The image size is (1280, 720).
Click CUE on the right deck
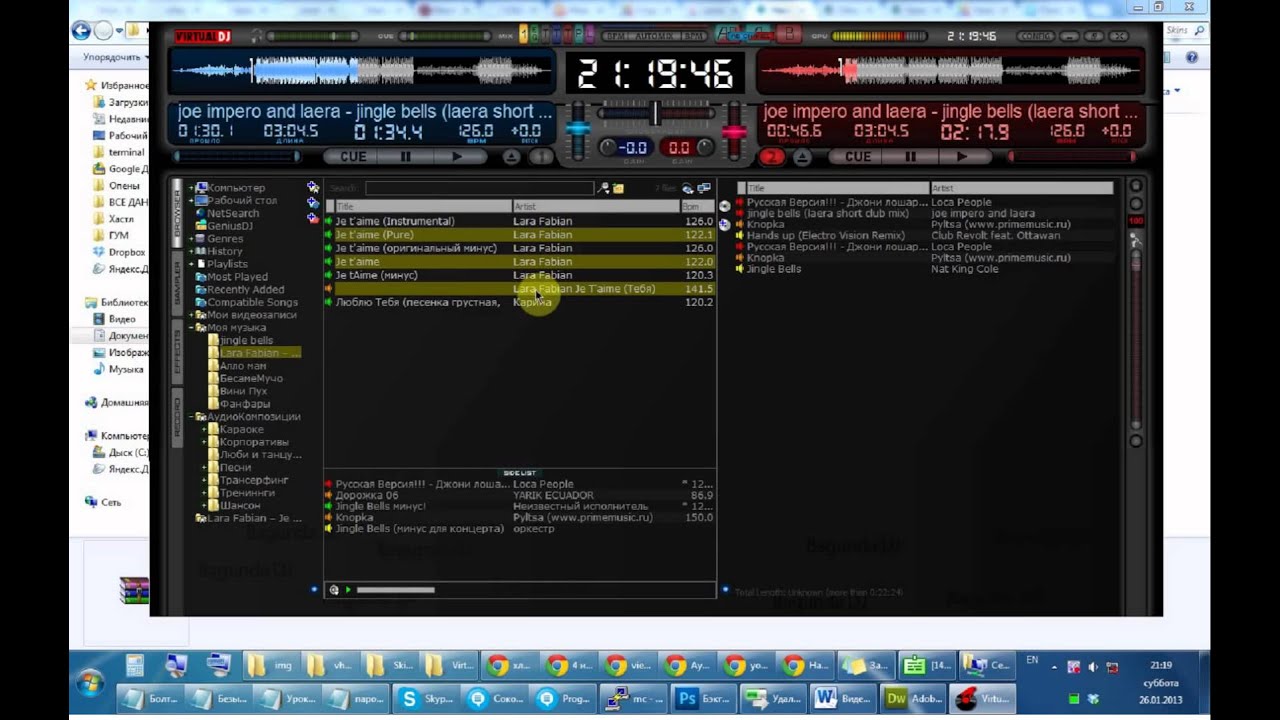pos(858,157)
